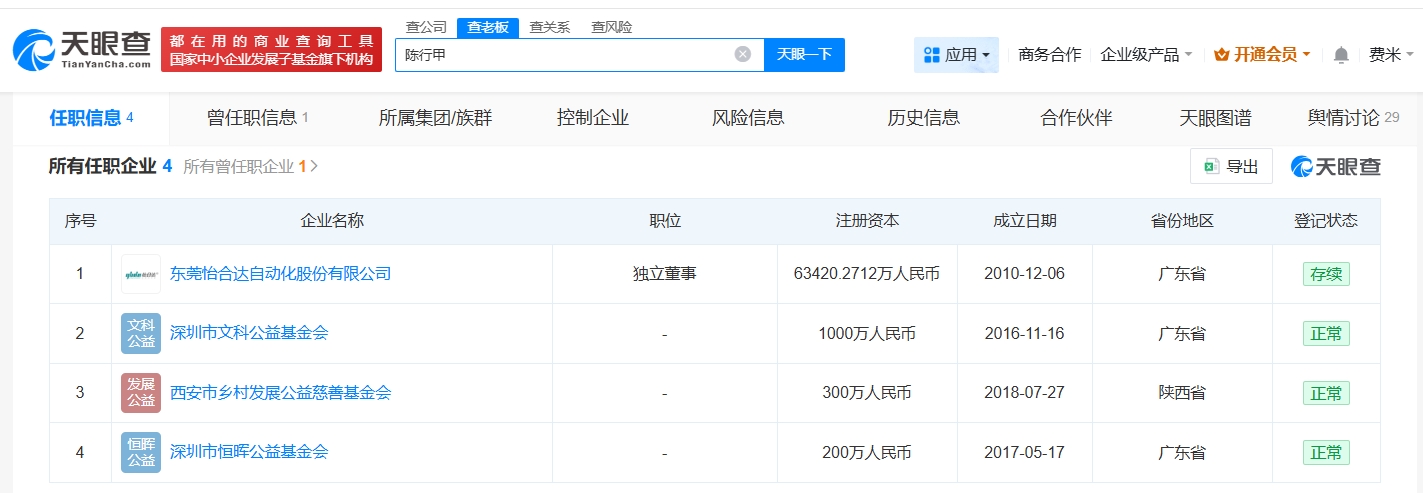Open the 应用 apps dropdown
Screen dimensions: 1423x493
956,55
